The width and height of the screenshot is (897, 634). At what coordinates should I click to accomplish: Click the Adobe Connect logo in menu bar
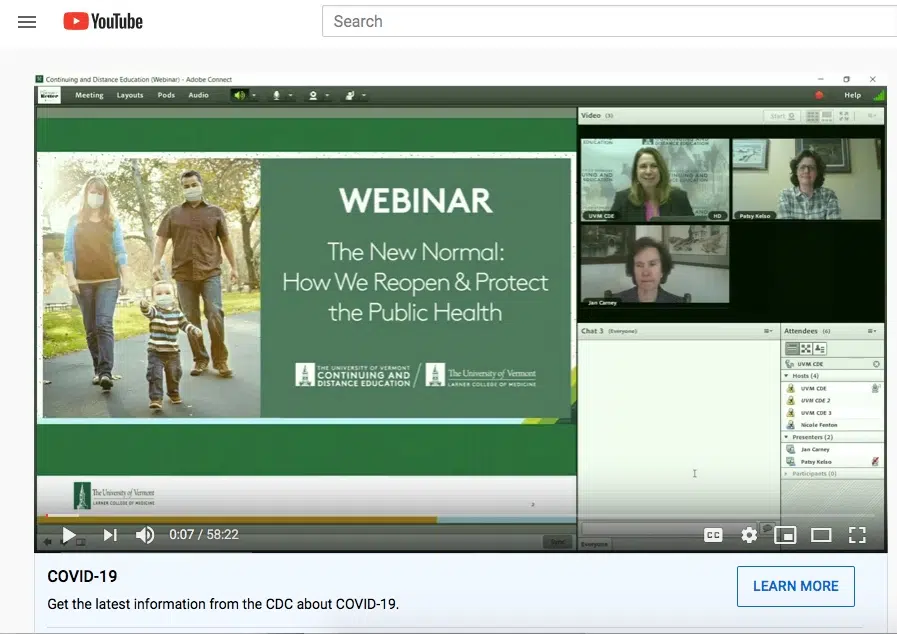(49, 95)
